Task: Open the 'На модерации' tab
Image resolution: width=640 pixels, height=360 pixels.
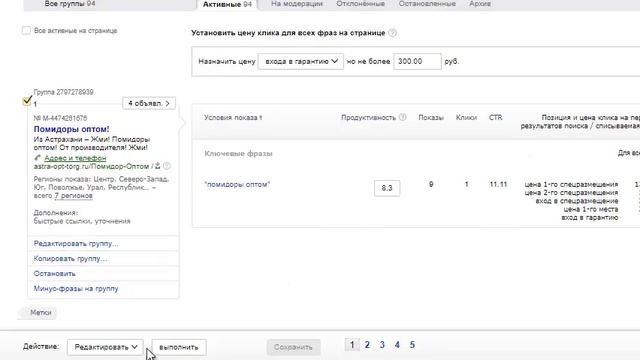Action: pyautogui.click(x=297, y=4)
